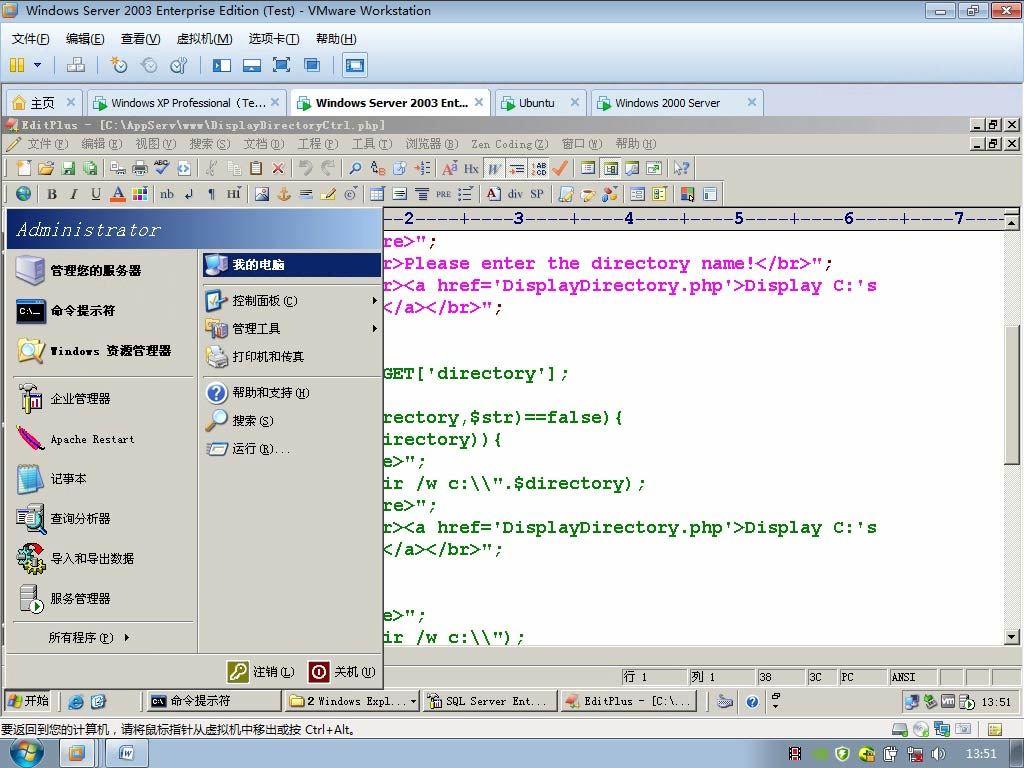Expand 所有程序 in the Start menu
Image resolution: width=1024 pixels, height=768 pixels.
[x=89, y=637]
